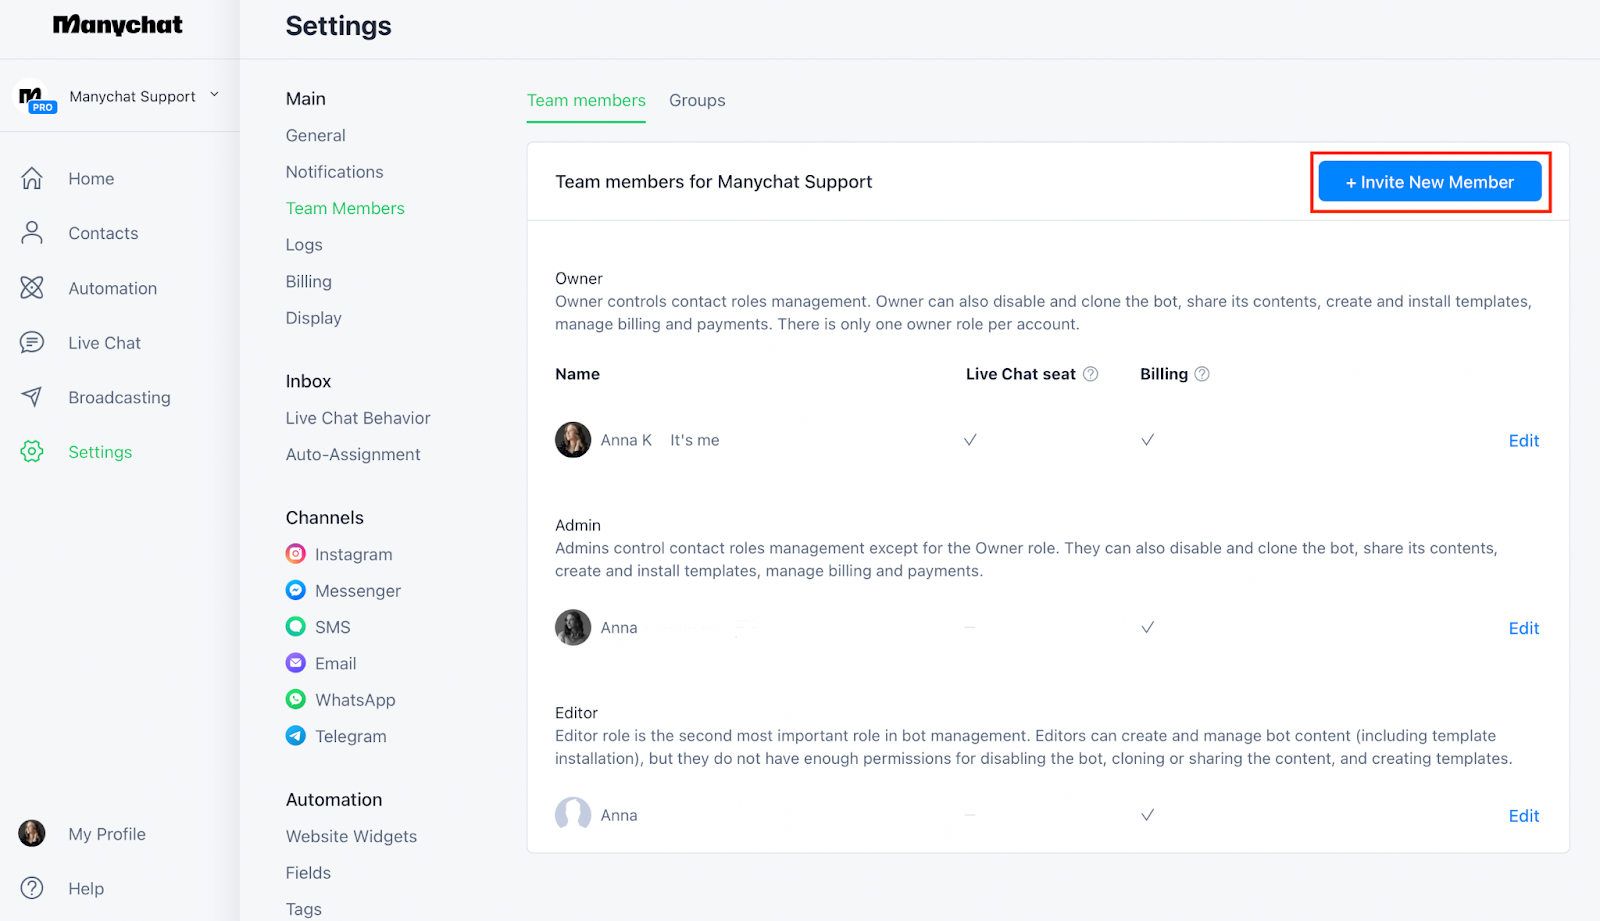Open Website Widgets settings
The width and height of the screenshot is (1600, 921).
(x=351, y=836)
